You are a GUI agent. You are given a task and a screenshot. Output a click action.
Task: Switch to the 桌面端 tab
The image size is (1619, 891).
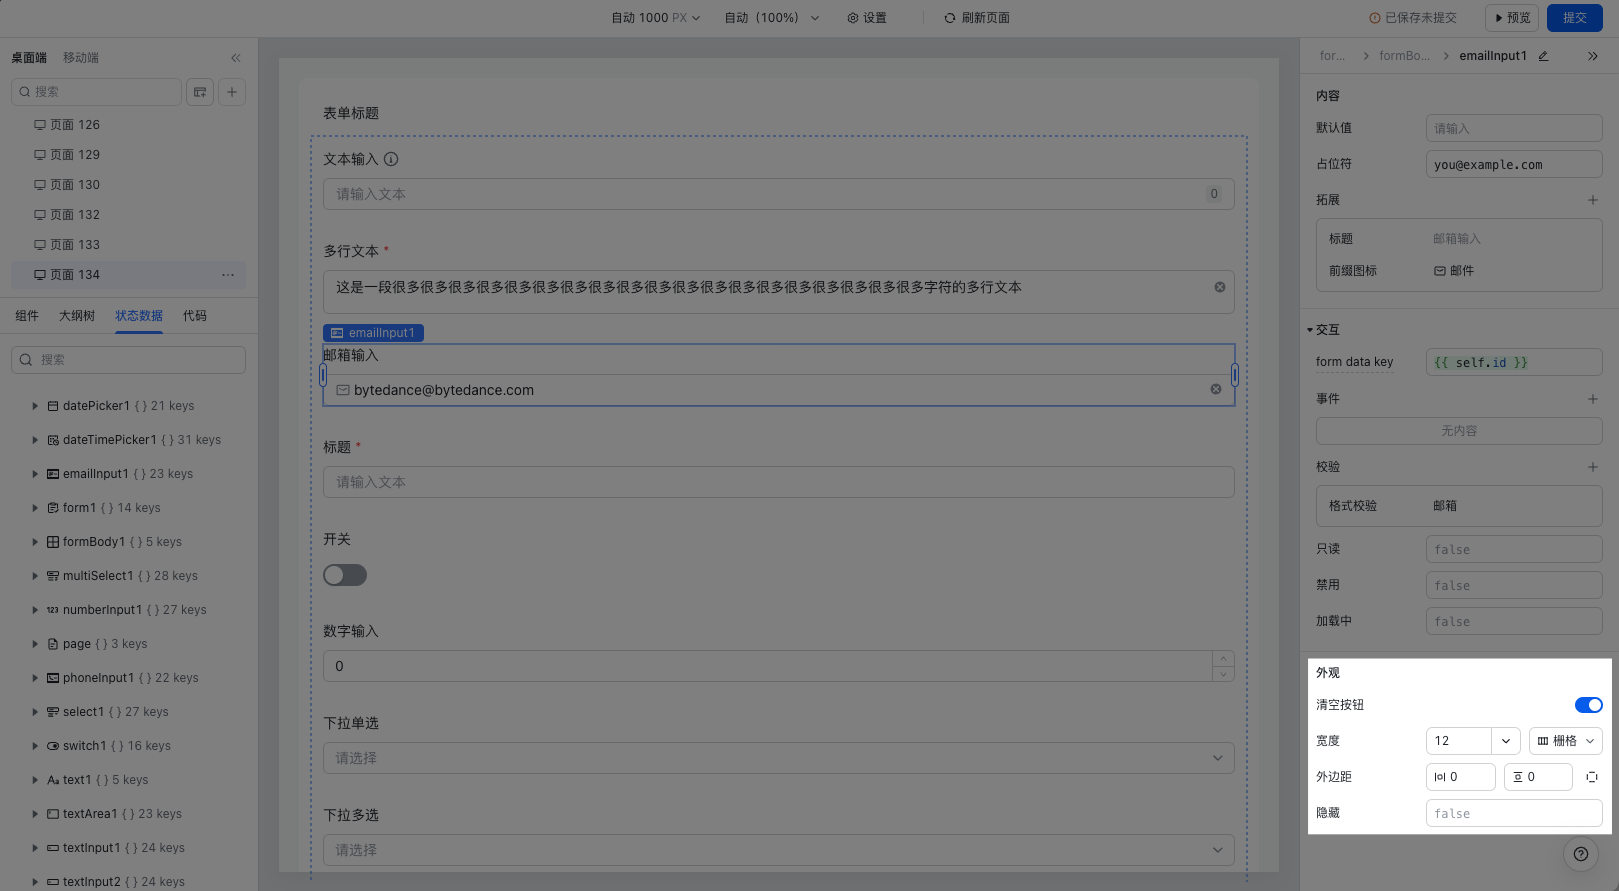click(29, 58)
